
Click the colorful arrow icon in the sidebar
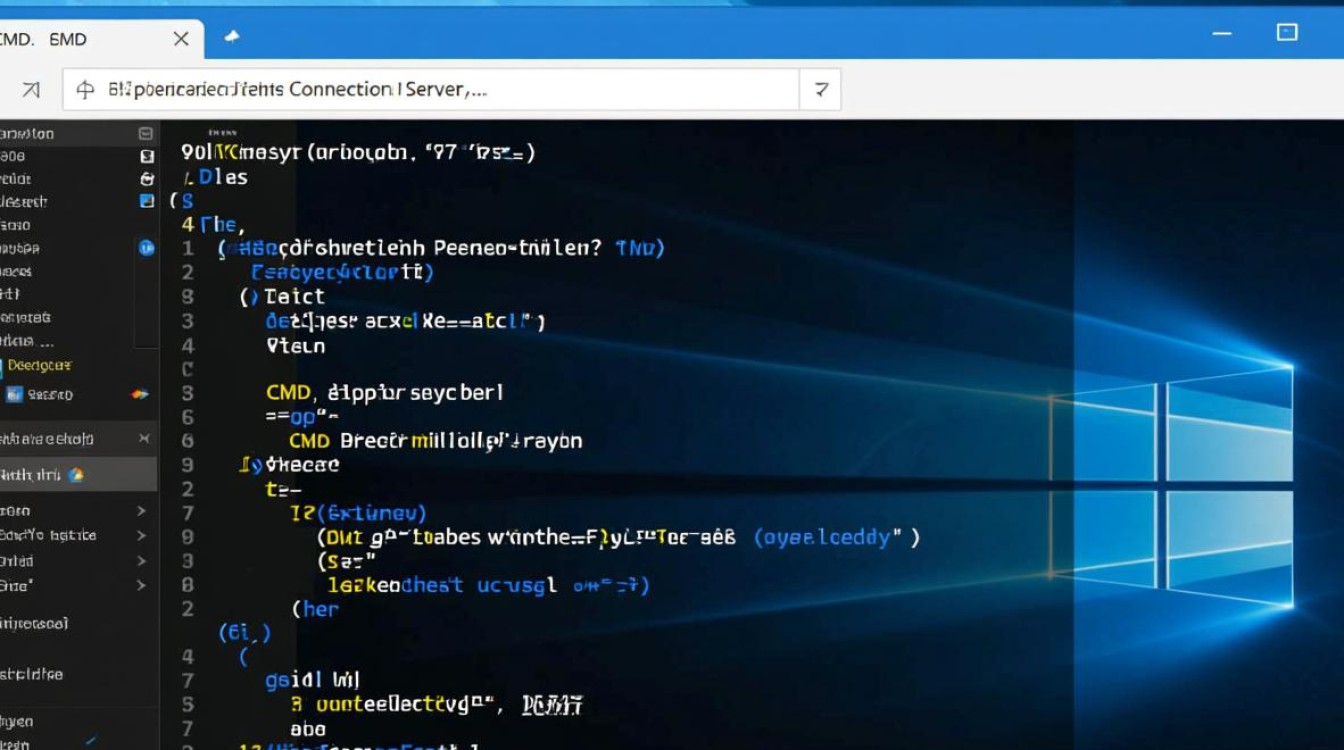pyautogui.click(x=140, y=394)
